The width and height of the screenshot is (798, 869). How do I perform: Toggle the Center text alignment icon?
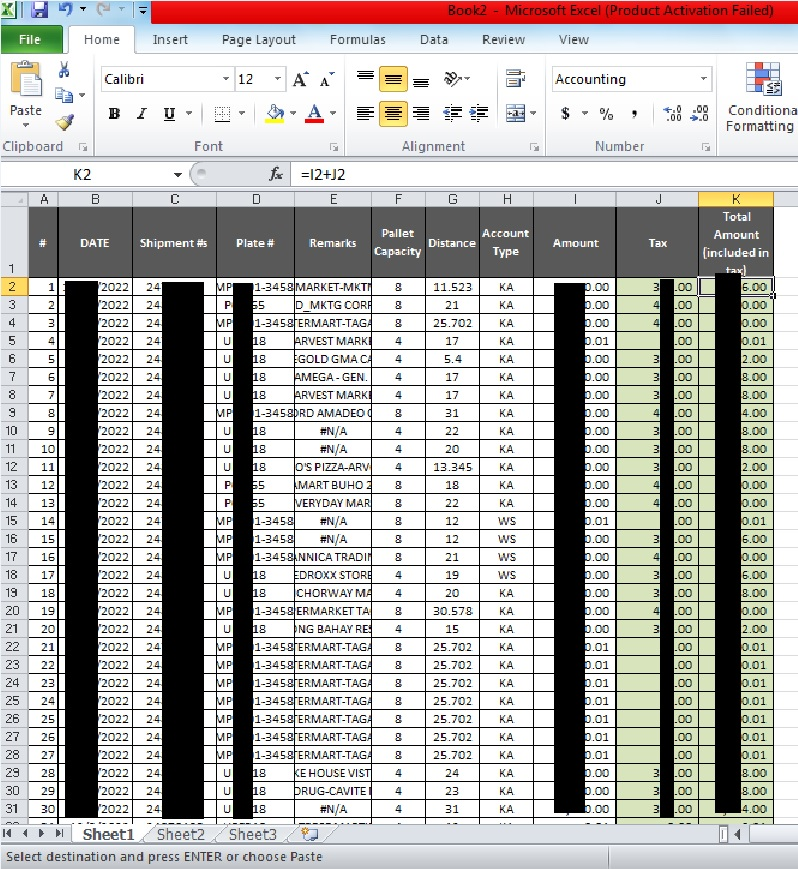coord(393,114)
